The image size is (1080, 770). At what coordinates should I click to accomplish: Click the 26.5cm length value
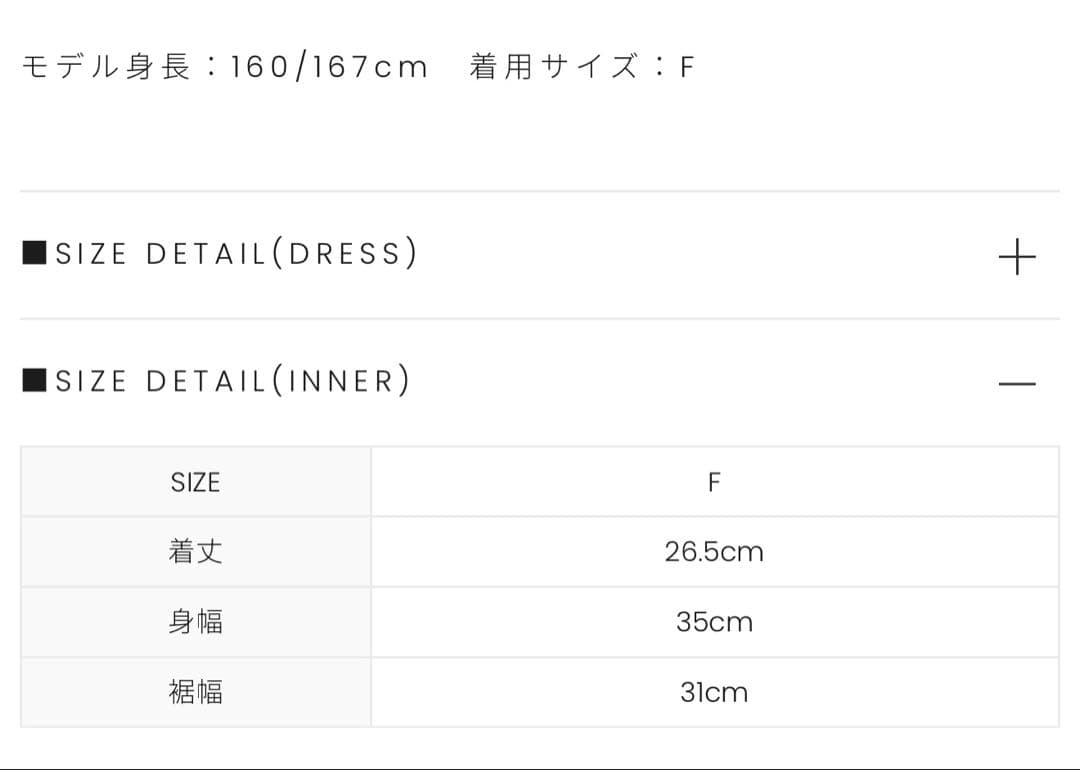pyautogui.click(x=714, y=552)
